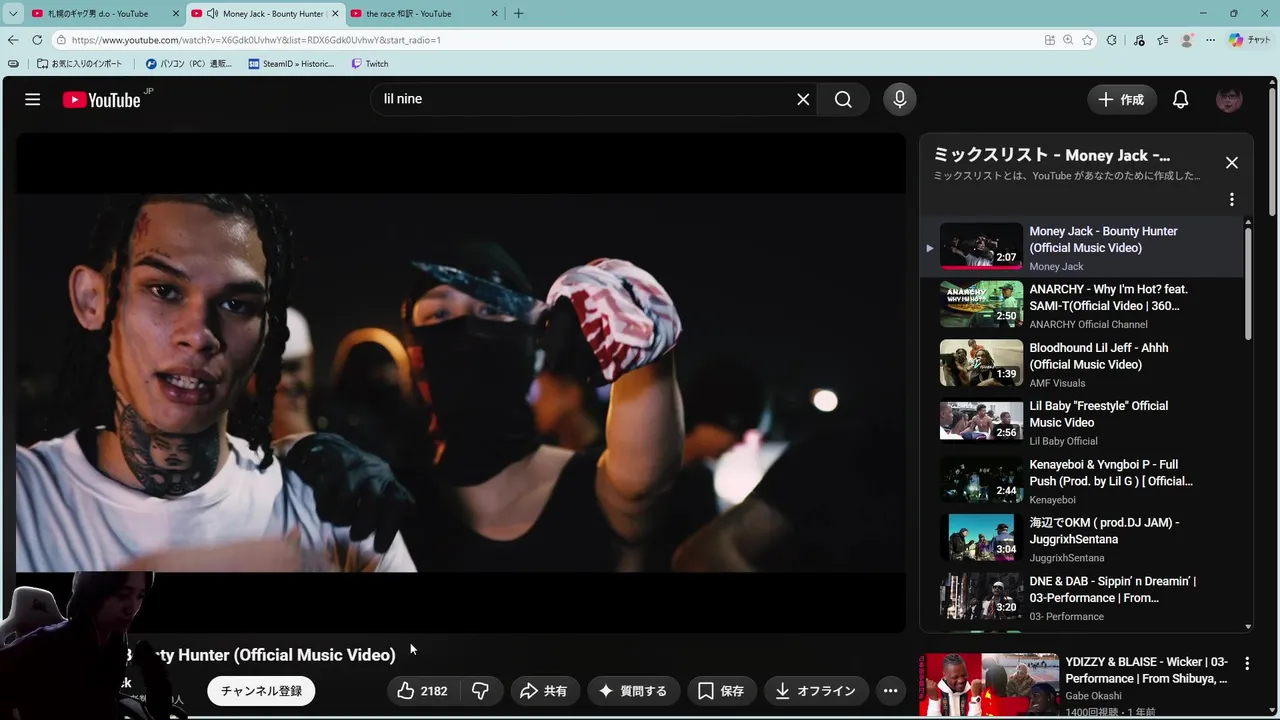Pause the video by clicking player
The image size is (1280, 720).
pyautogui.click(x=461, y=382)
